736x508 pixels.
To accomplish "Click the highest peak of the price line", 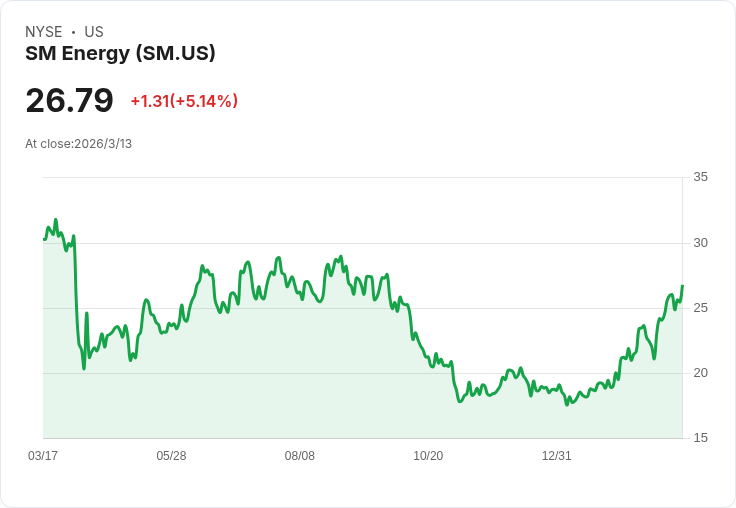I will pos(56,220).
